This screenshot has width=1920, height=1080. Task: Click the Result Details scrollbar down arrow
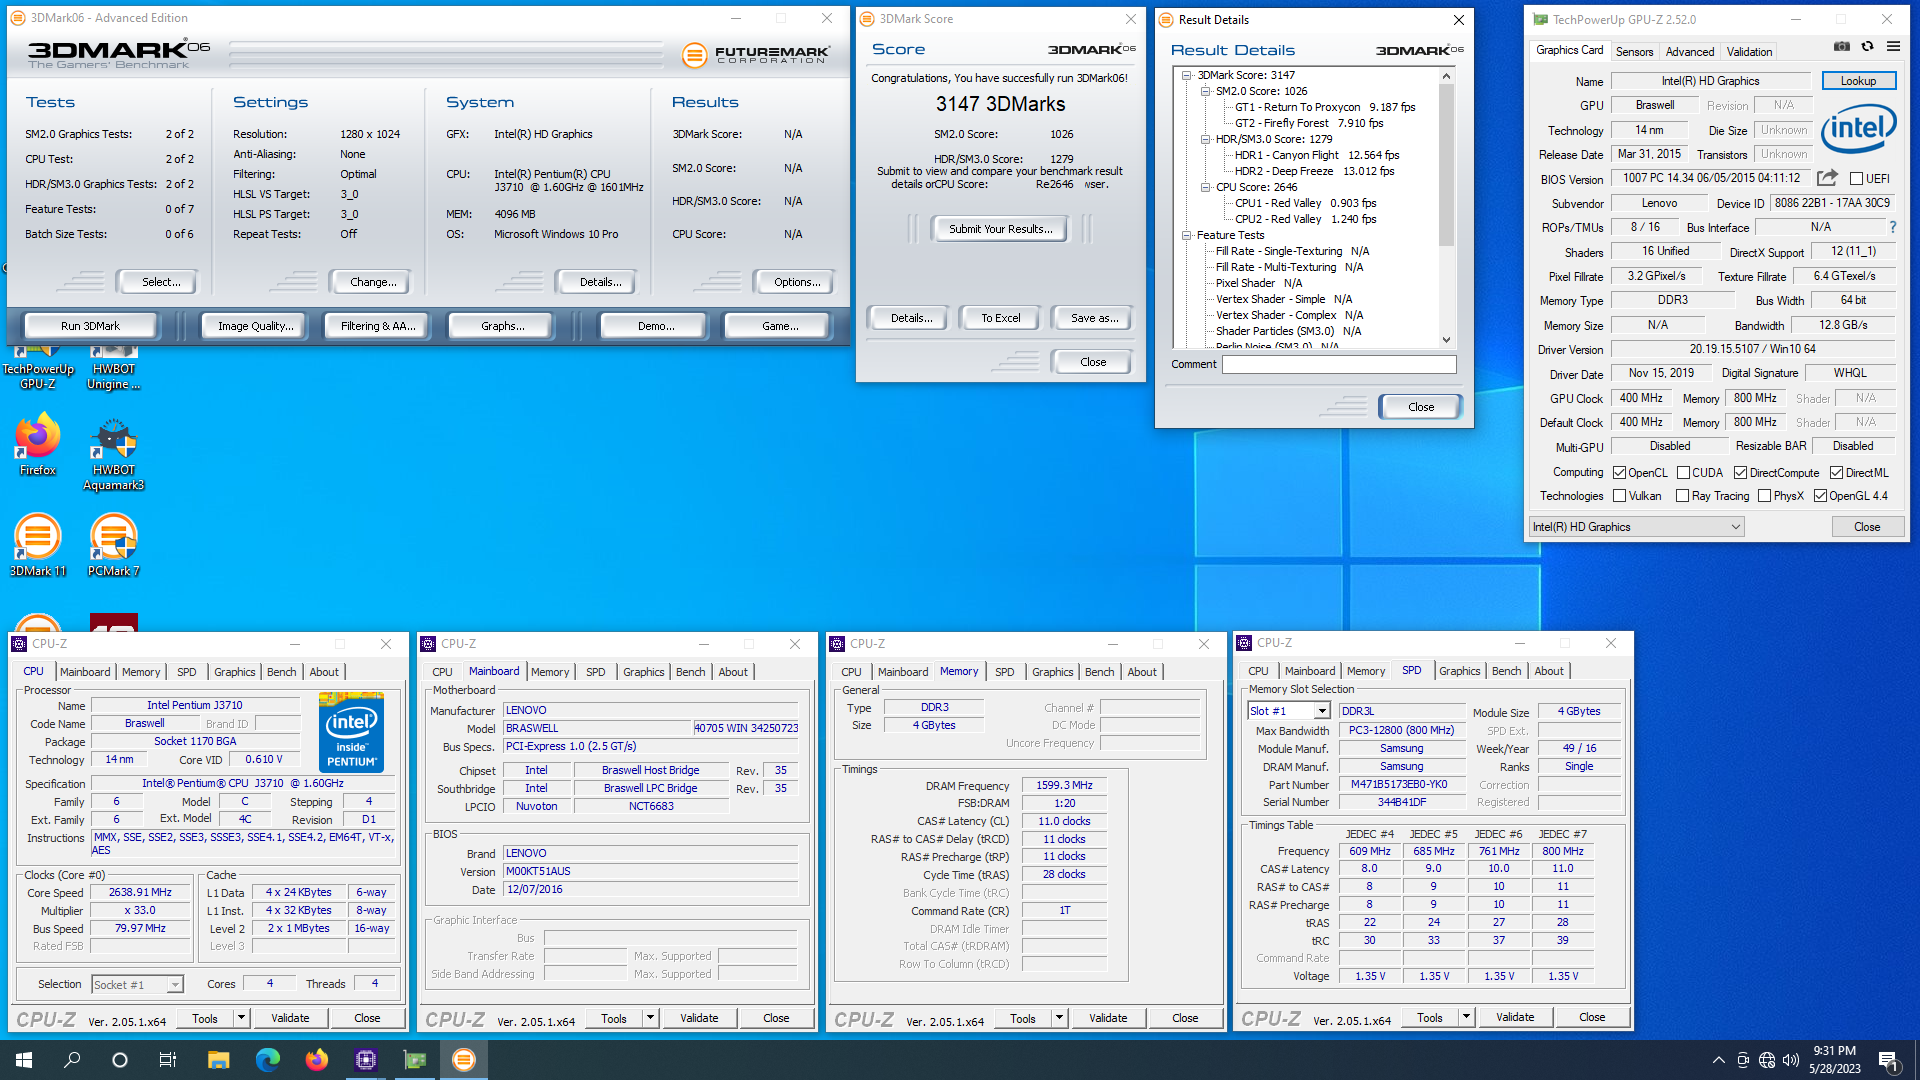pos(1446,340)
